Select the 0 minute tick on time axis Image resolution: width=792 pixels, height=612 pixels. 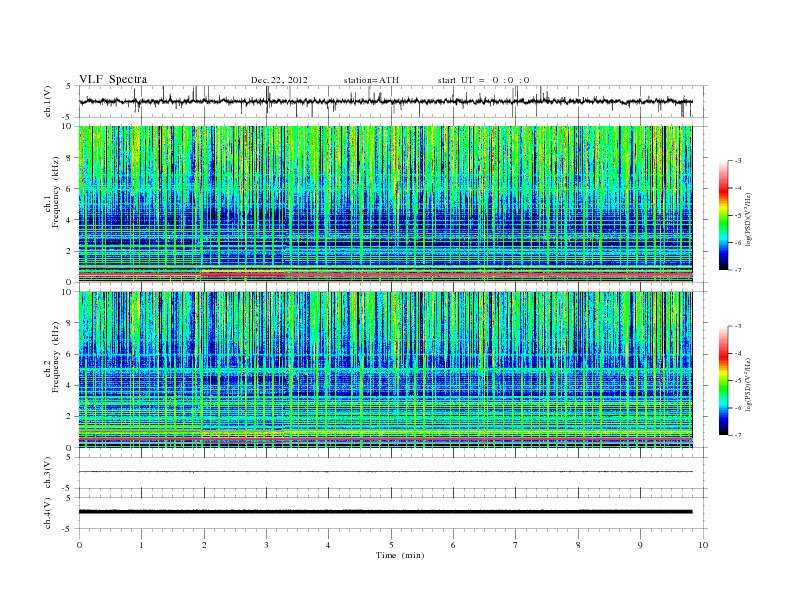pyautogui.click(x=79, y=545)
